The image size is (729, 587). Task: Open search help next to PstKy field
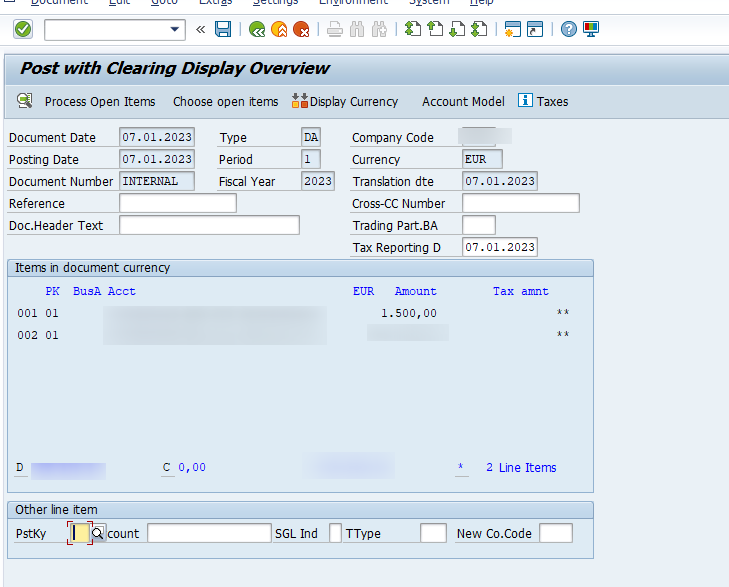coord(98,534)
